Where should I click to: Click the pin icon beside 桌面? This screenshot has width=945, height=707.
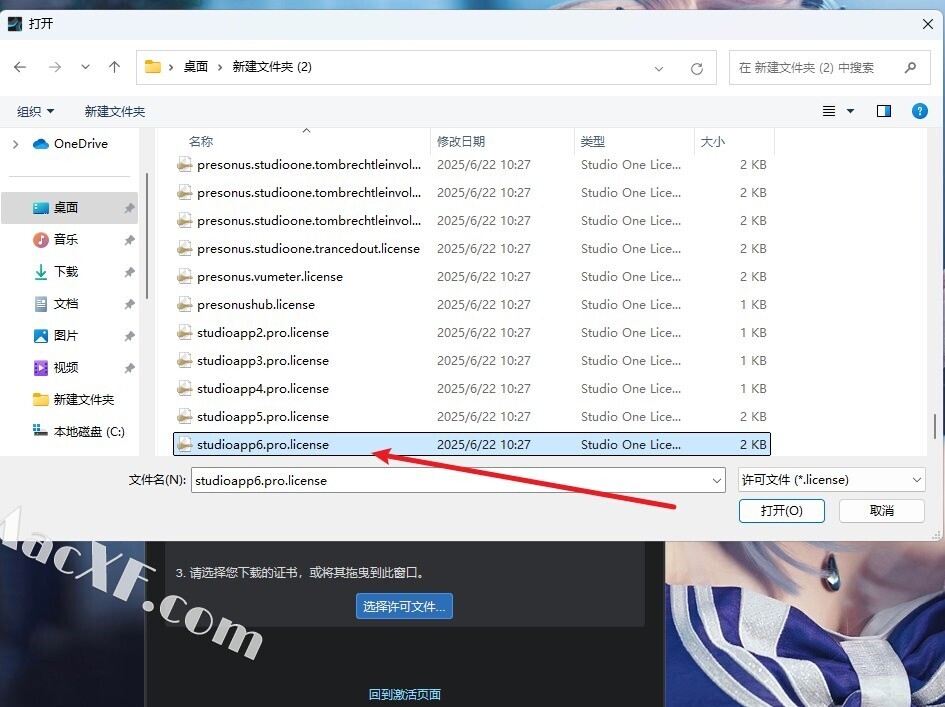click(x=129, y=209)
